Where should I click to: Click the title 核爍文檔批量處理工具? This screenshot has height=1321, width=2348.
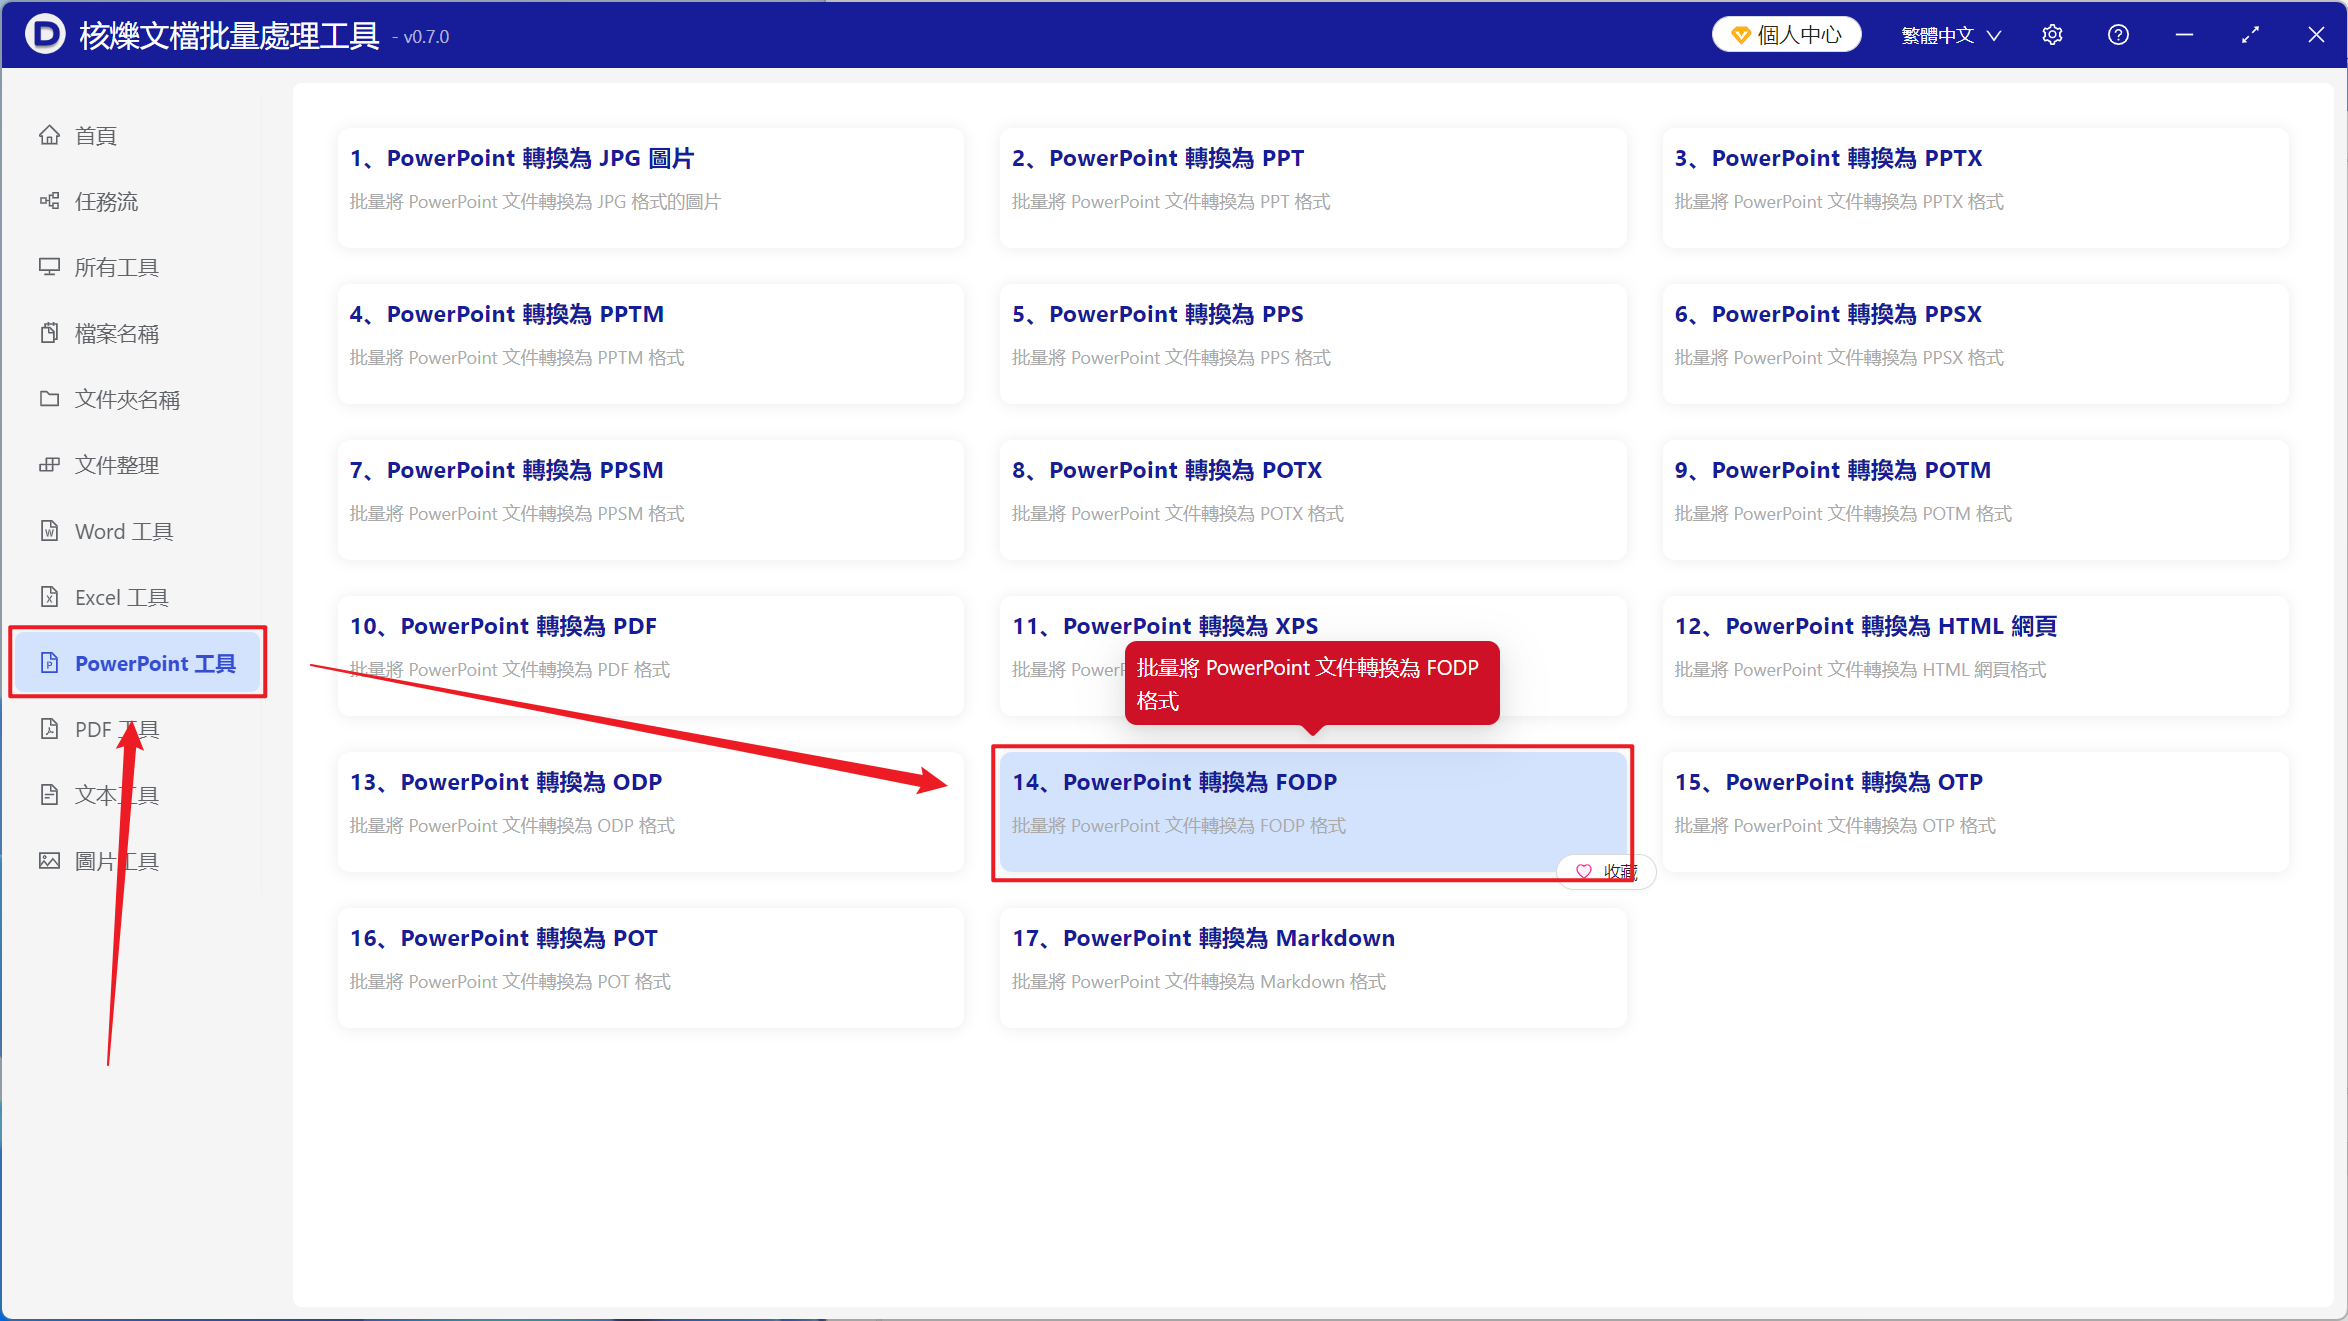pos(229,35)
